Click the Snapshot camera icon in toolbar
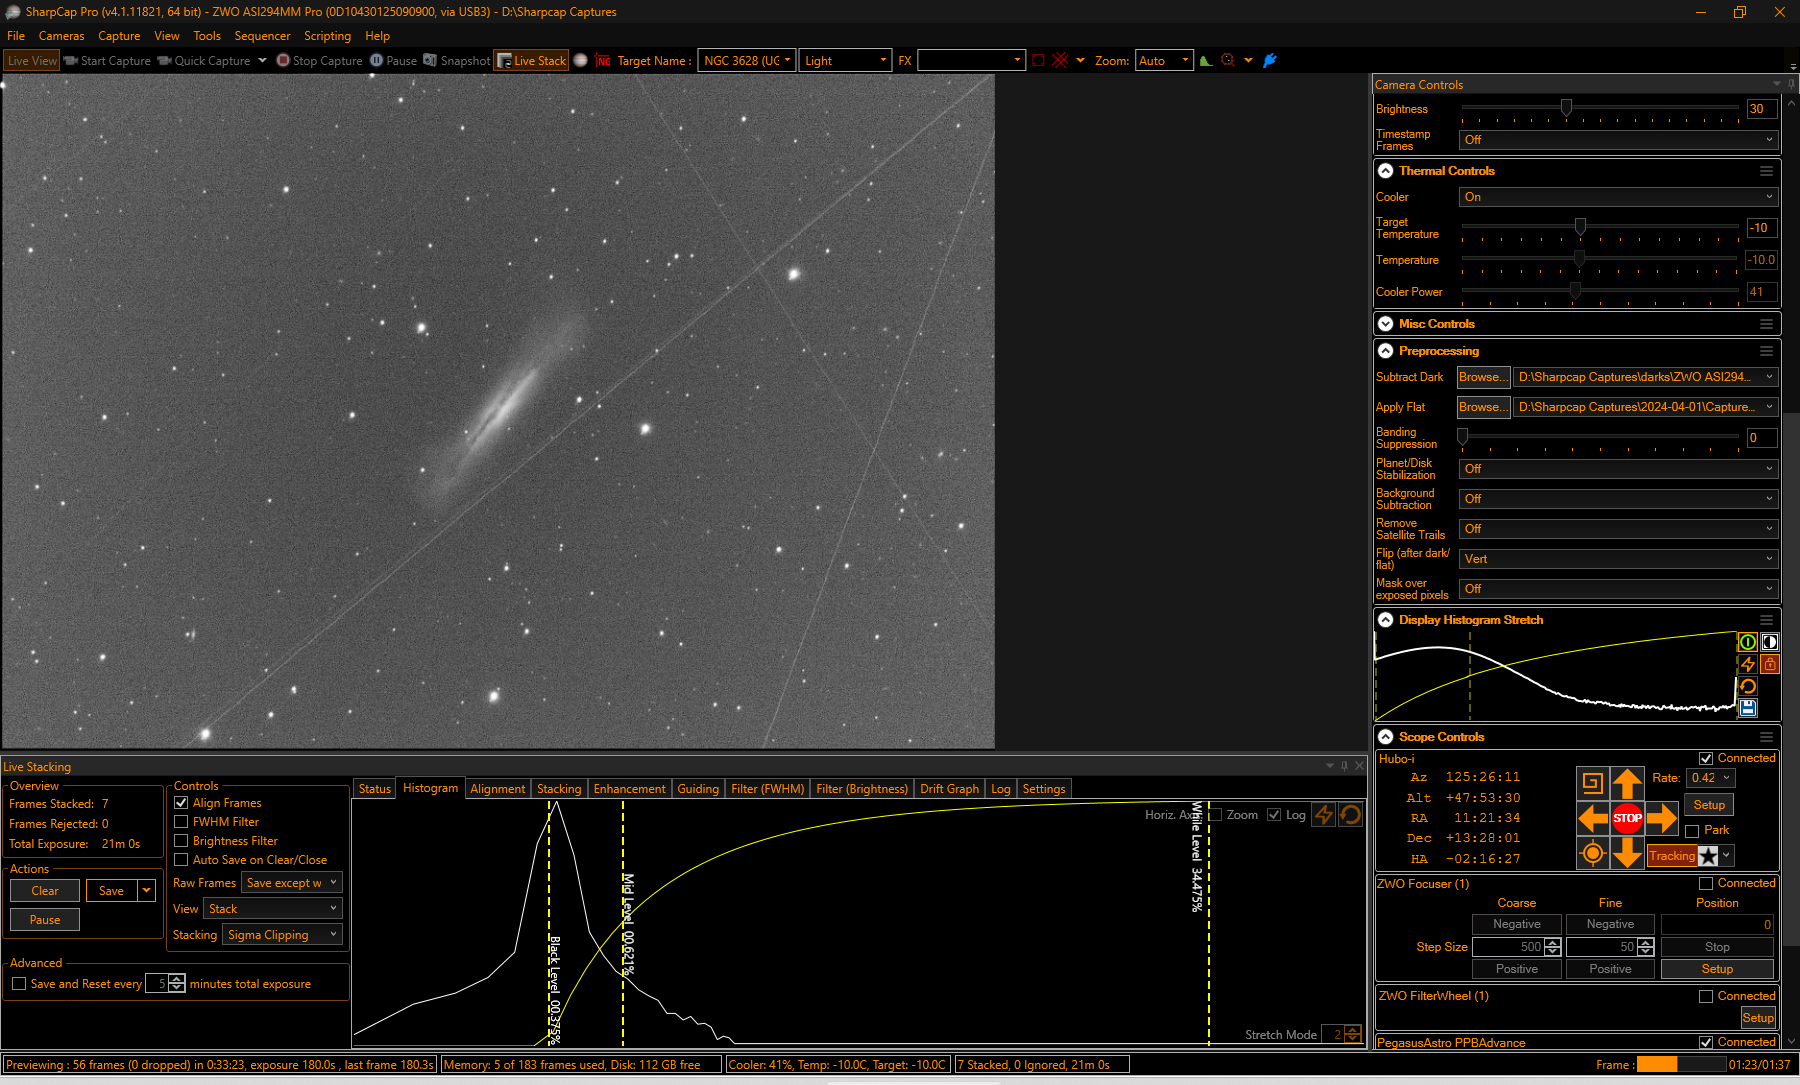 430,60
